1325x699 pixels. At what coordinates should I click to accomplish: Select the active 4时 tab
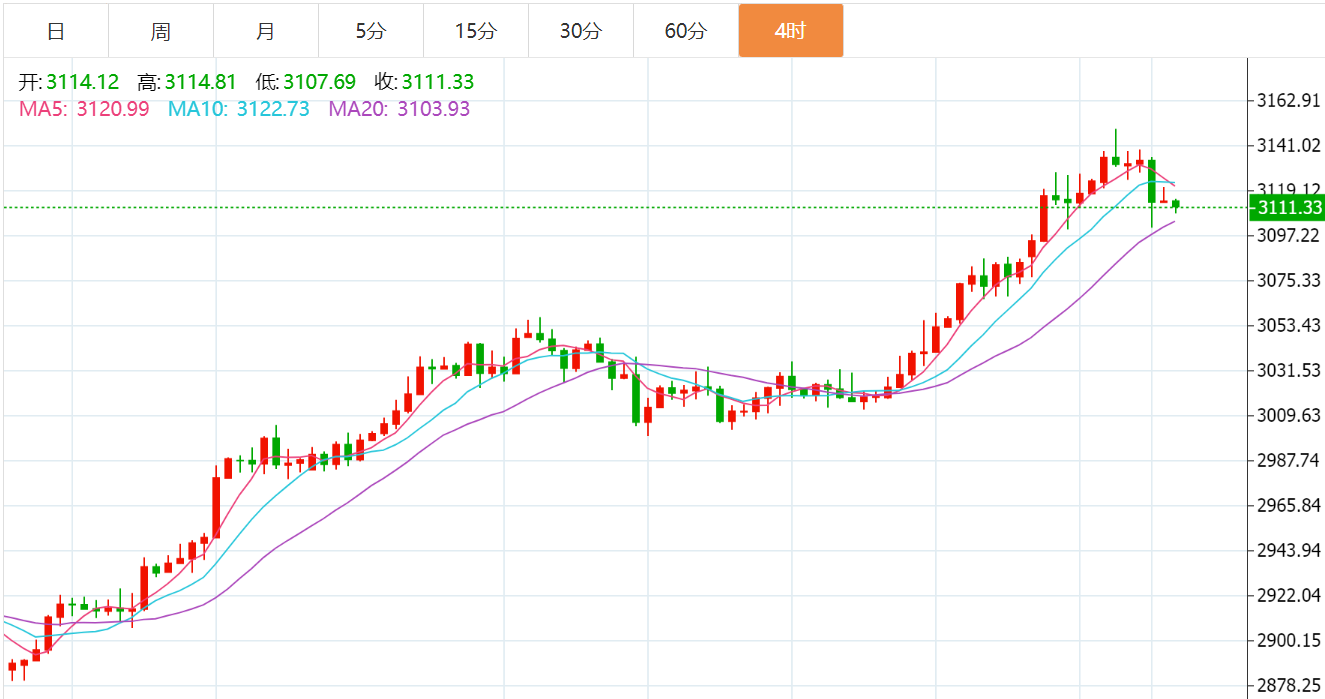[x=791, y=31]
